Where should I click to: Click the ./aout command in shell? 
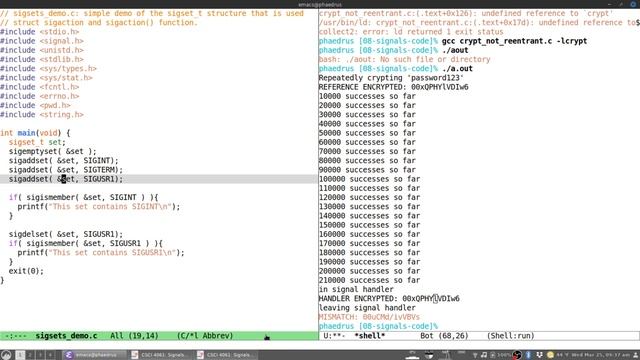[x=455, y=50]
